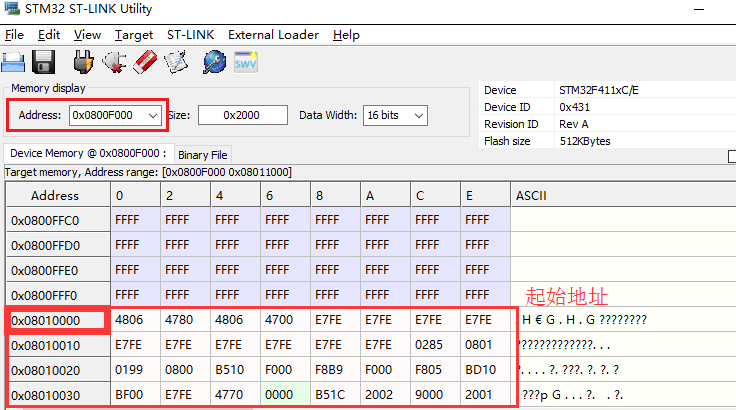This screenshot has width=736, height=410.
Task: Click the Flash size value 512KBytes
Action: click(x=585, y=141)
